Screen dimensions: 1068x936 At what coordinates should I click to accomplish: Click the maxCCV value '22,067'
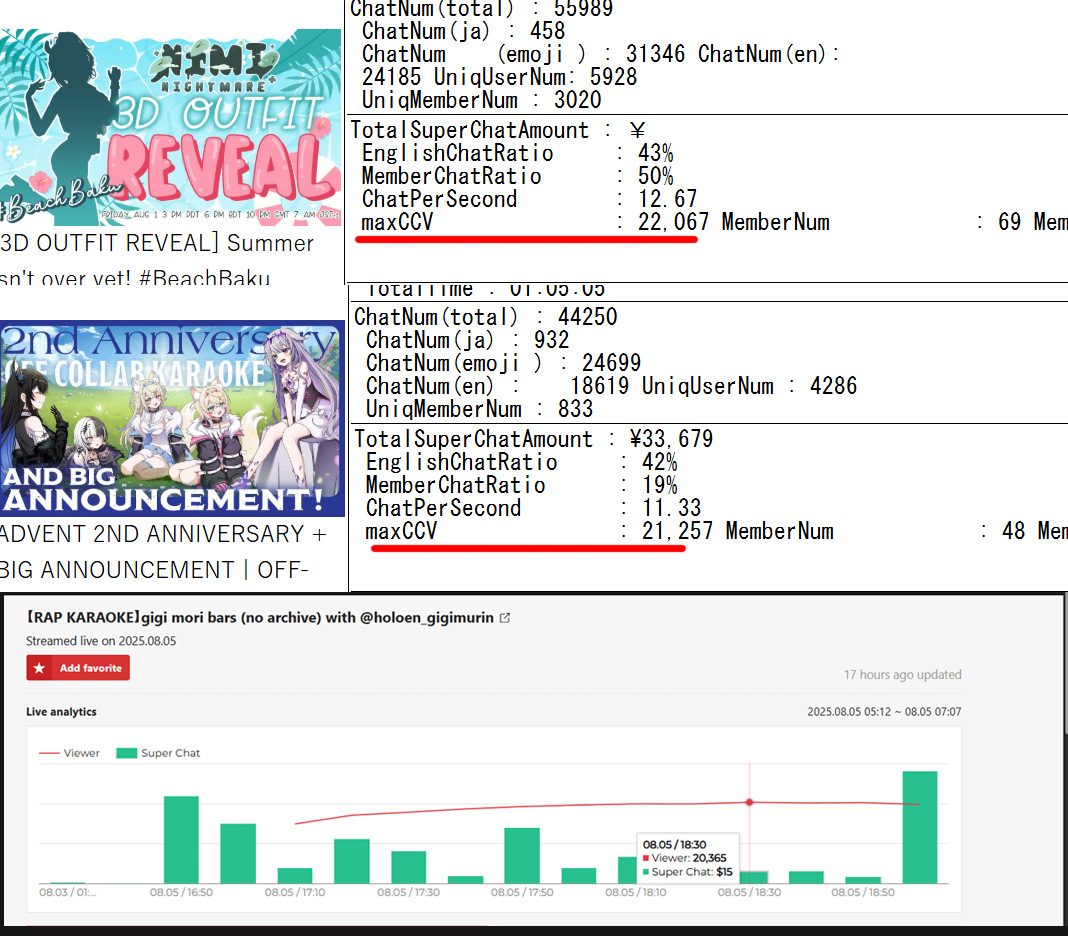coord(673,222)
